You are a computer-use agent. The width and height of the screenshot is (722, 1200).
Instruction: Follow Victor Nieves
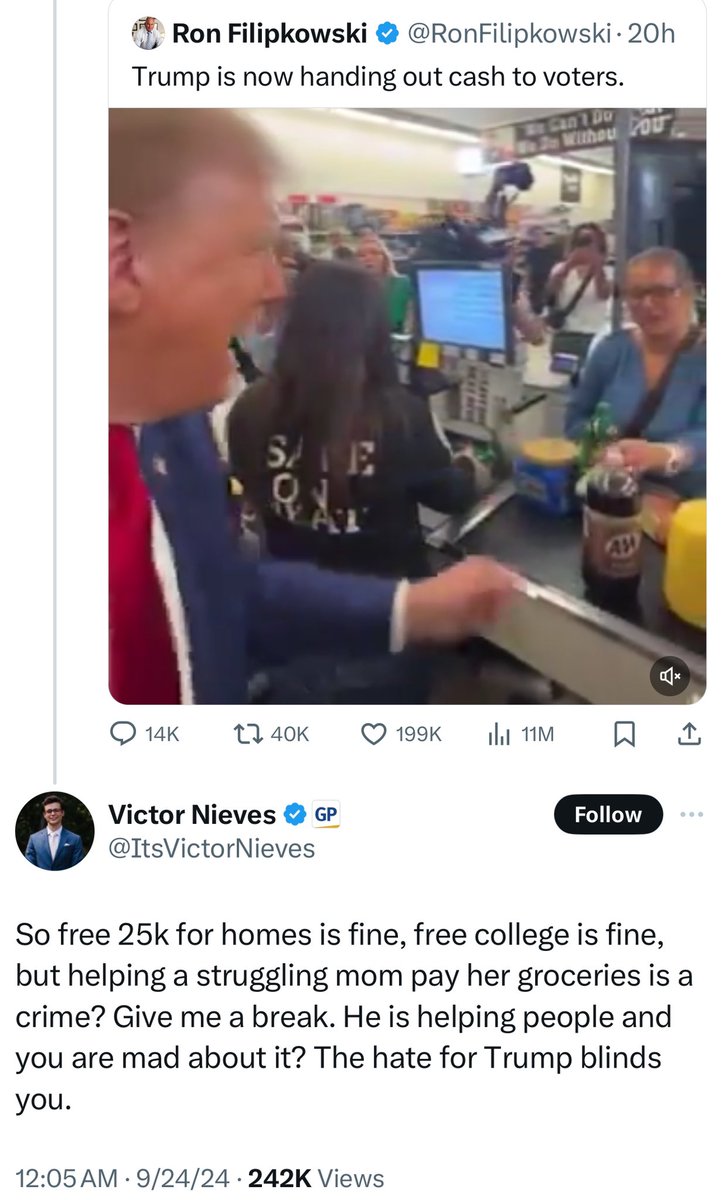tap(608, 814)
